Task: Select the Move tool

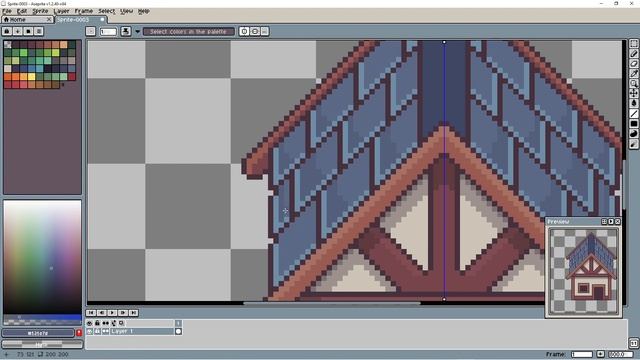Action: pos(633,93)
